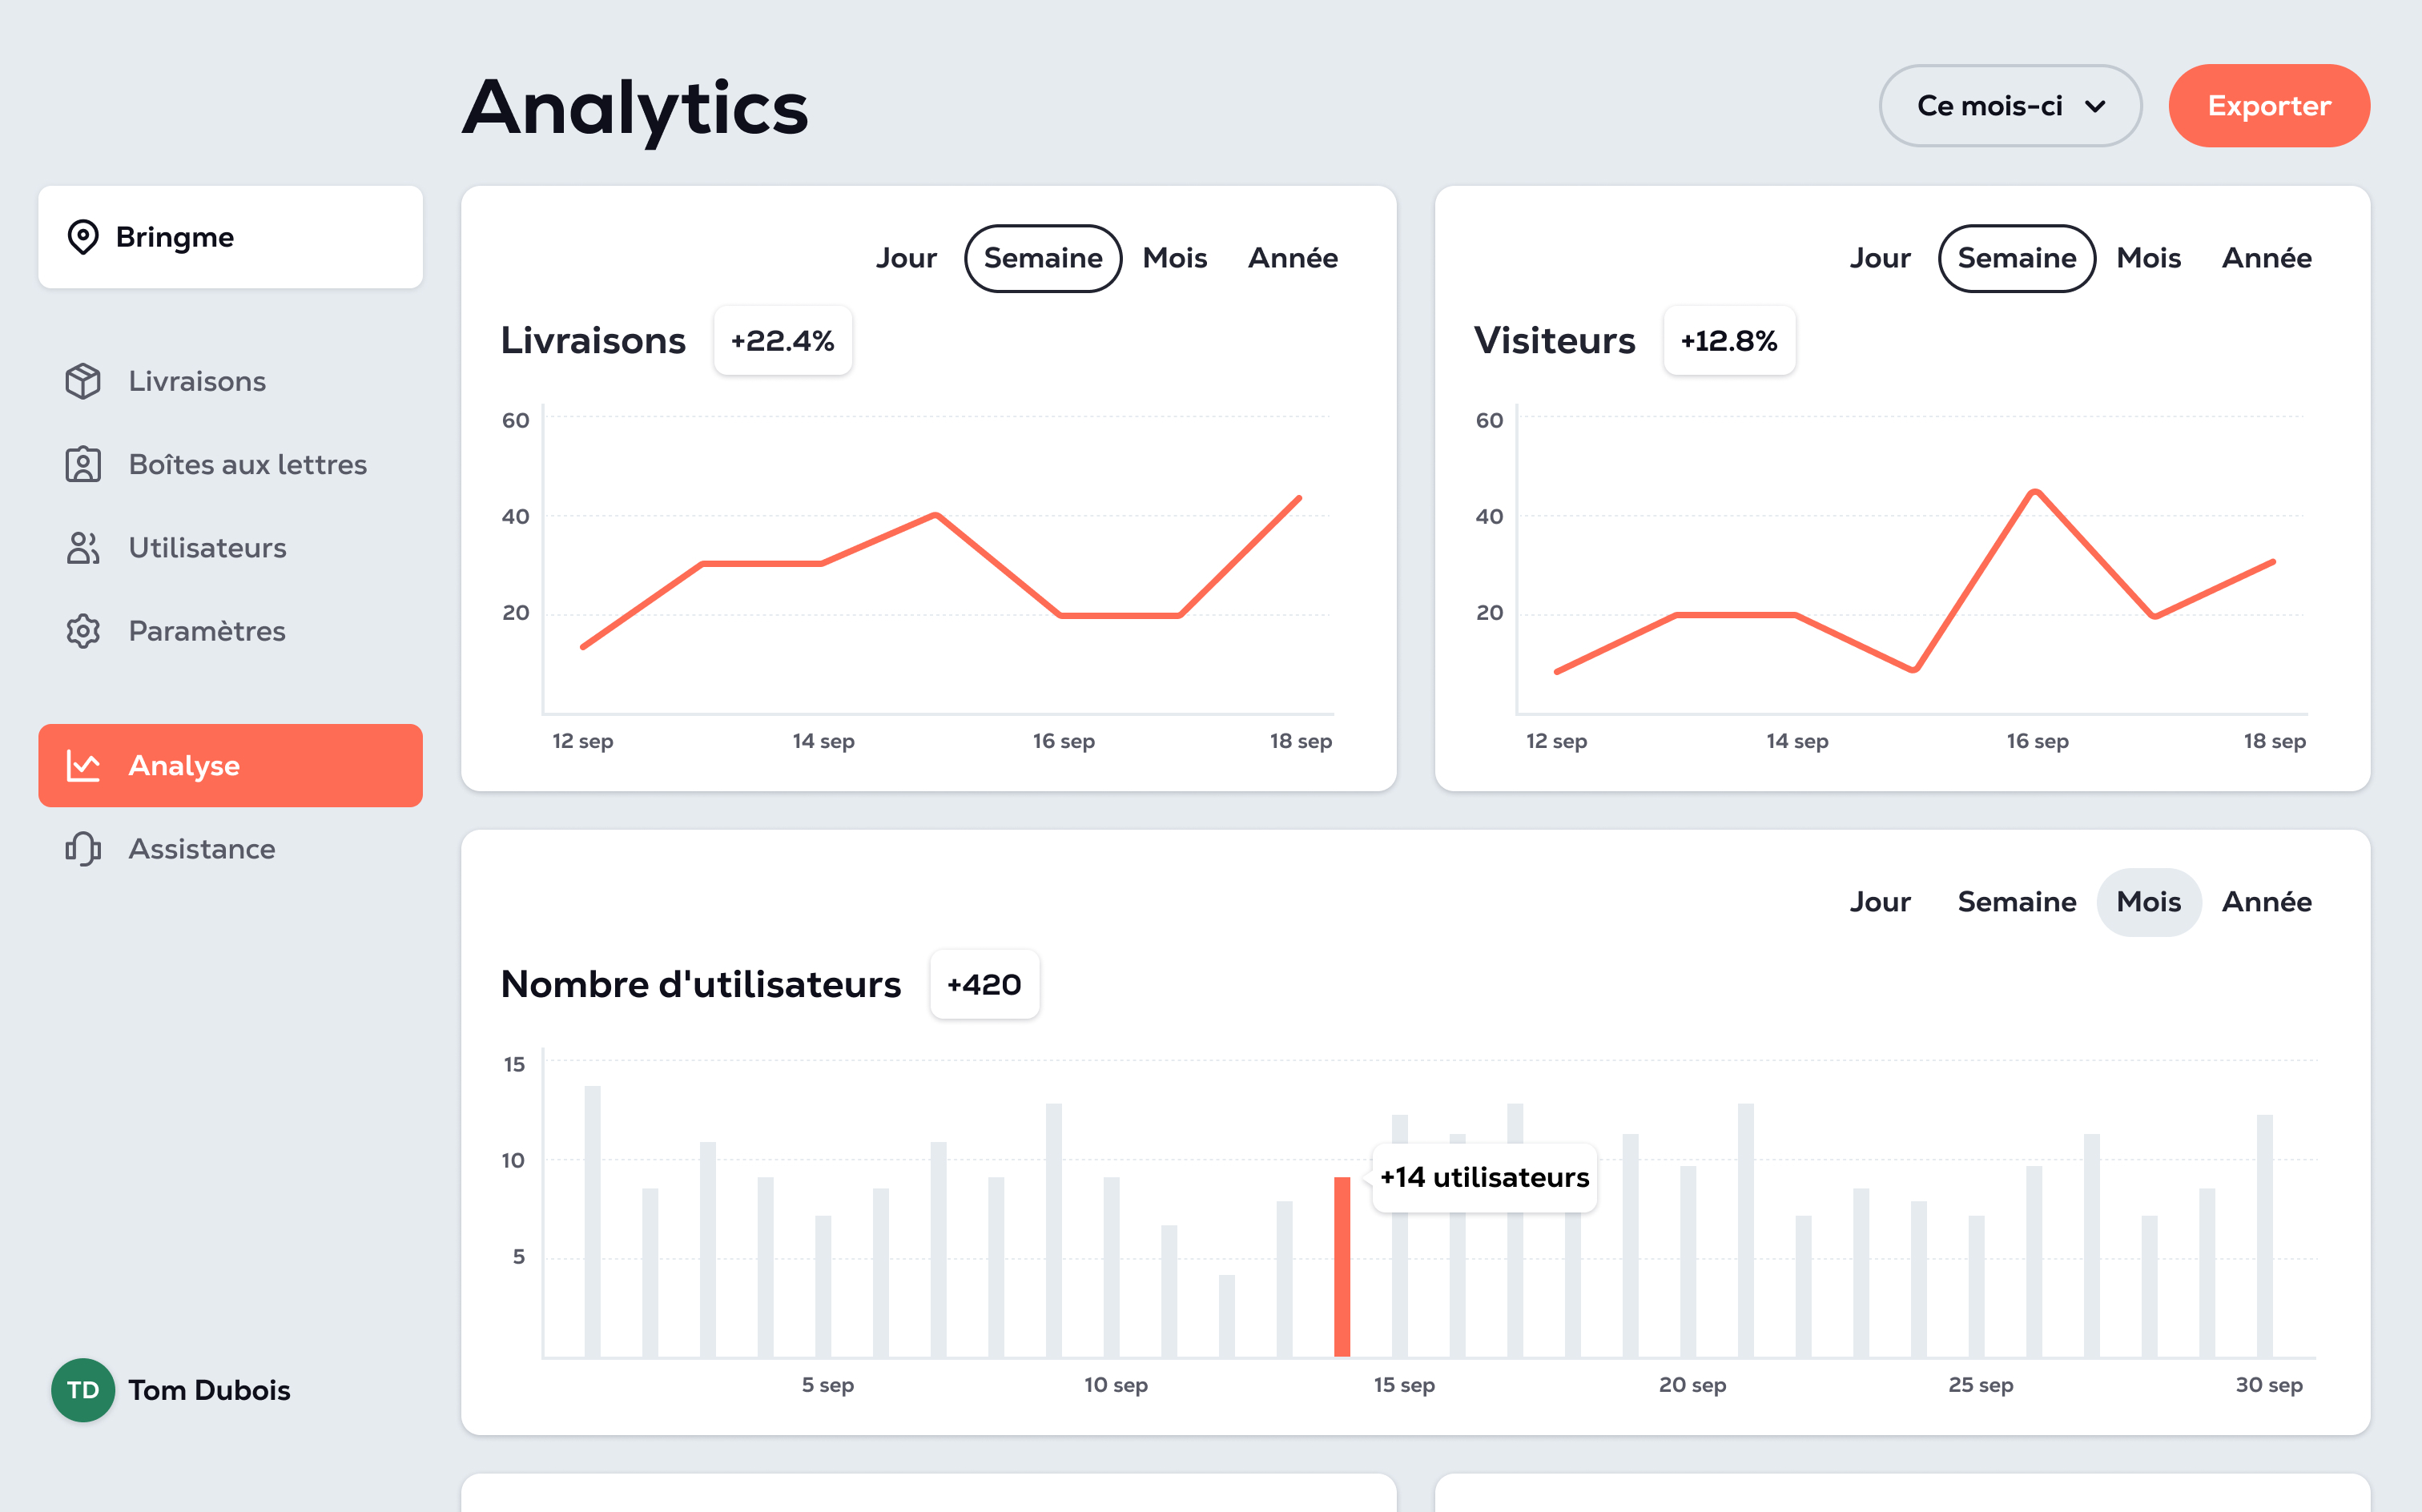Viewport: 2422px width, 1512px height.
Task: Switch Visiteurs chart to Mois
Action: pos(2149,258)
